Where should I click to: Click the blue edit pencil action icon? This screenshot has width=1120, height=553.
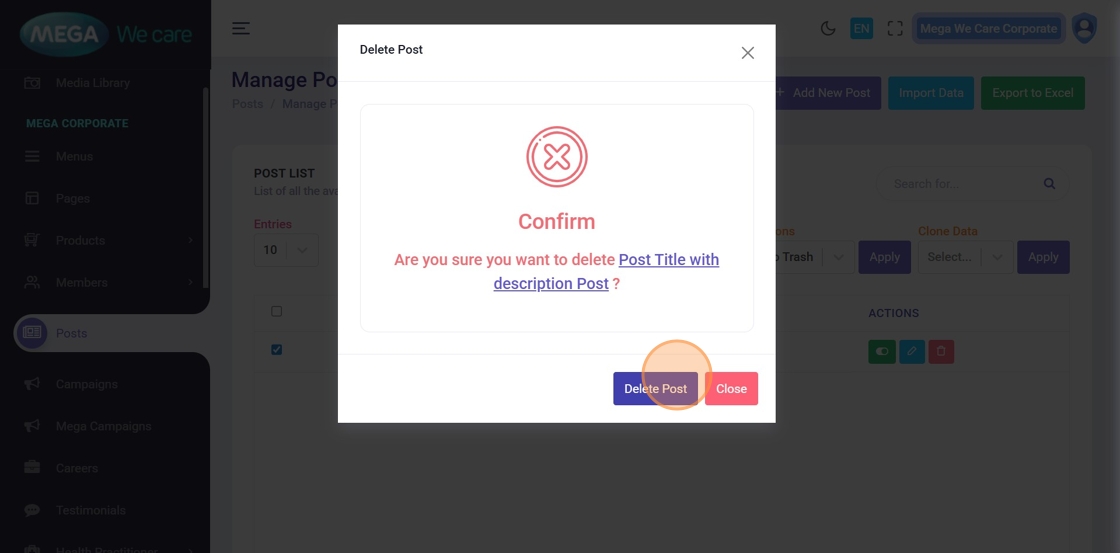coord(911,351)
